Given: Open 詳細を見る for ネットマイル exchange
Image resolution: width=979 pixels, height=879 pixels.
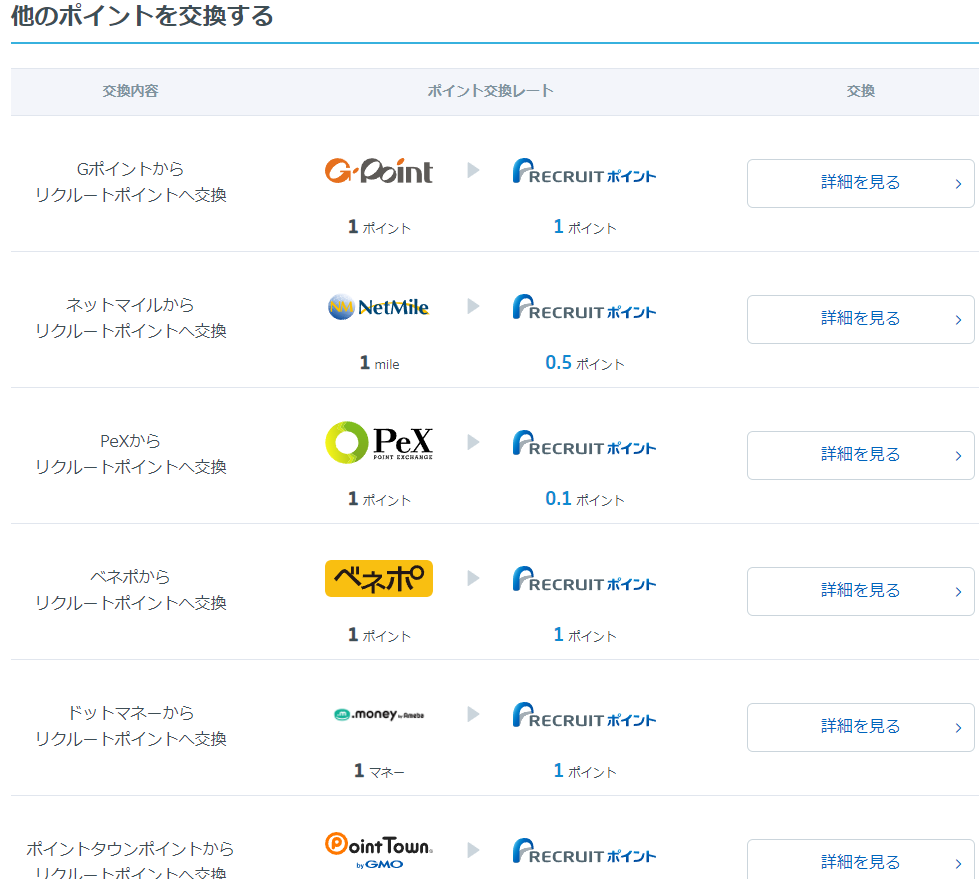Looking at the screenshot, I should tap(860, 319).
